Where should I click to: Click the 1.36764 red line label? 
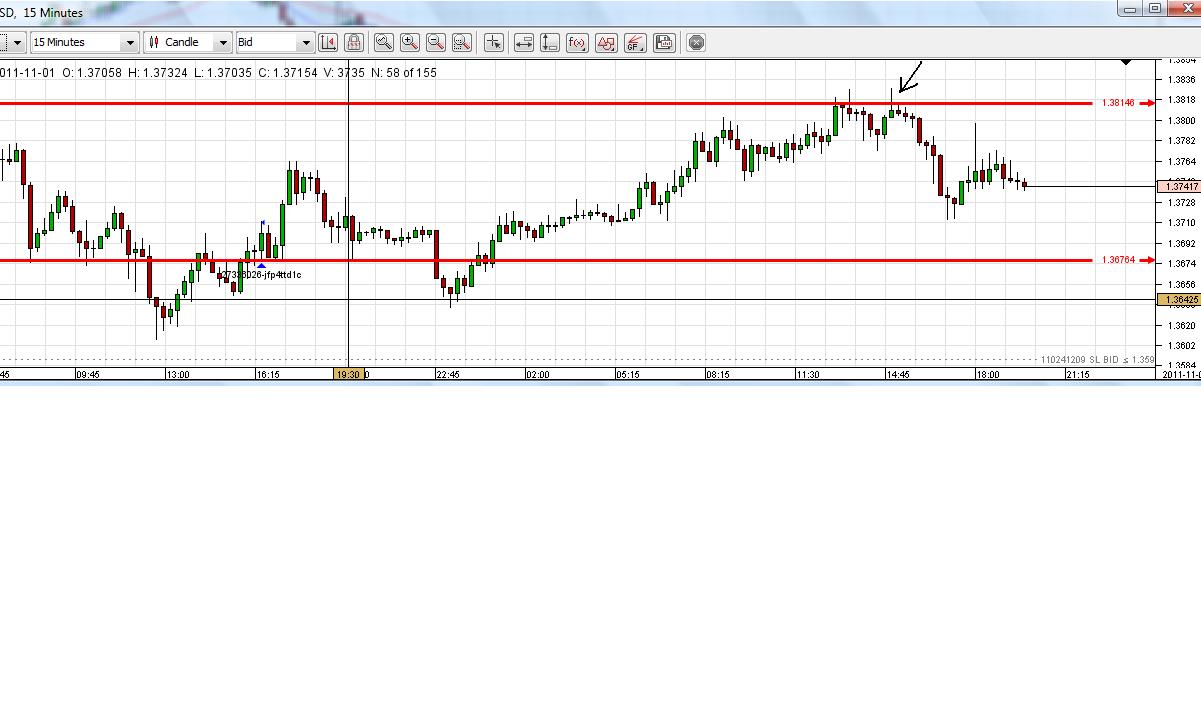coord(1118,260)
